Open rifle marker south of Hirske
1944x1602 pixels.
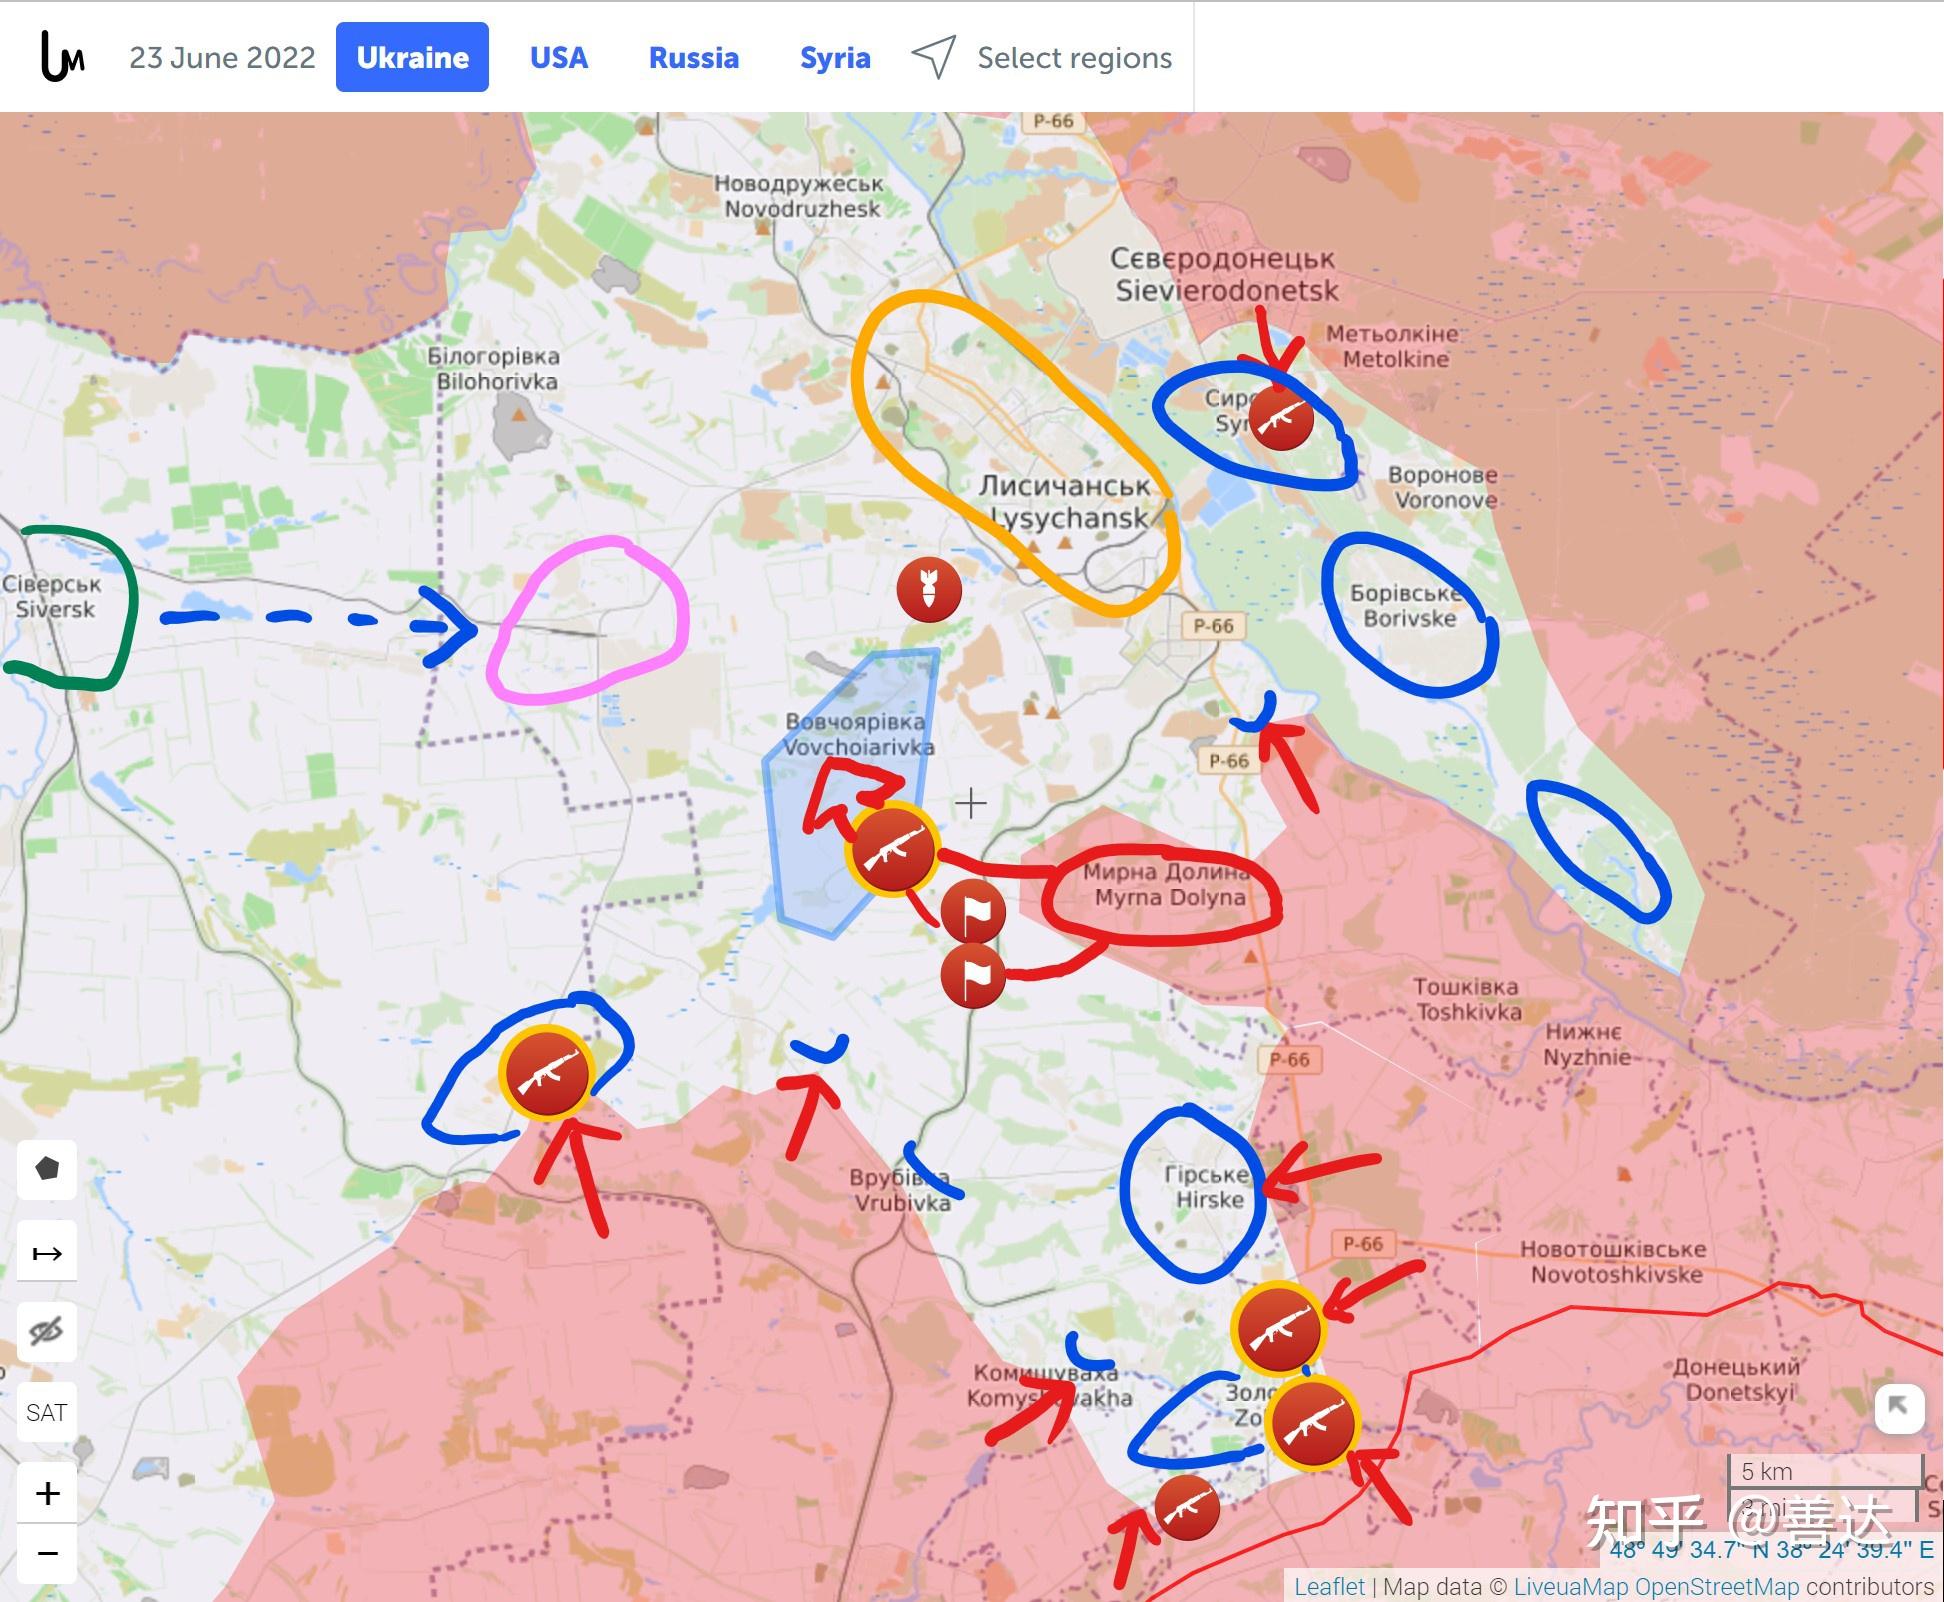1278,1328
